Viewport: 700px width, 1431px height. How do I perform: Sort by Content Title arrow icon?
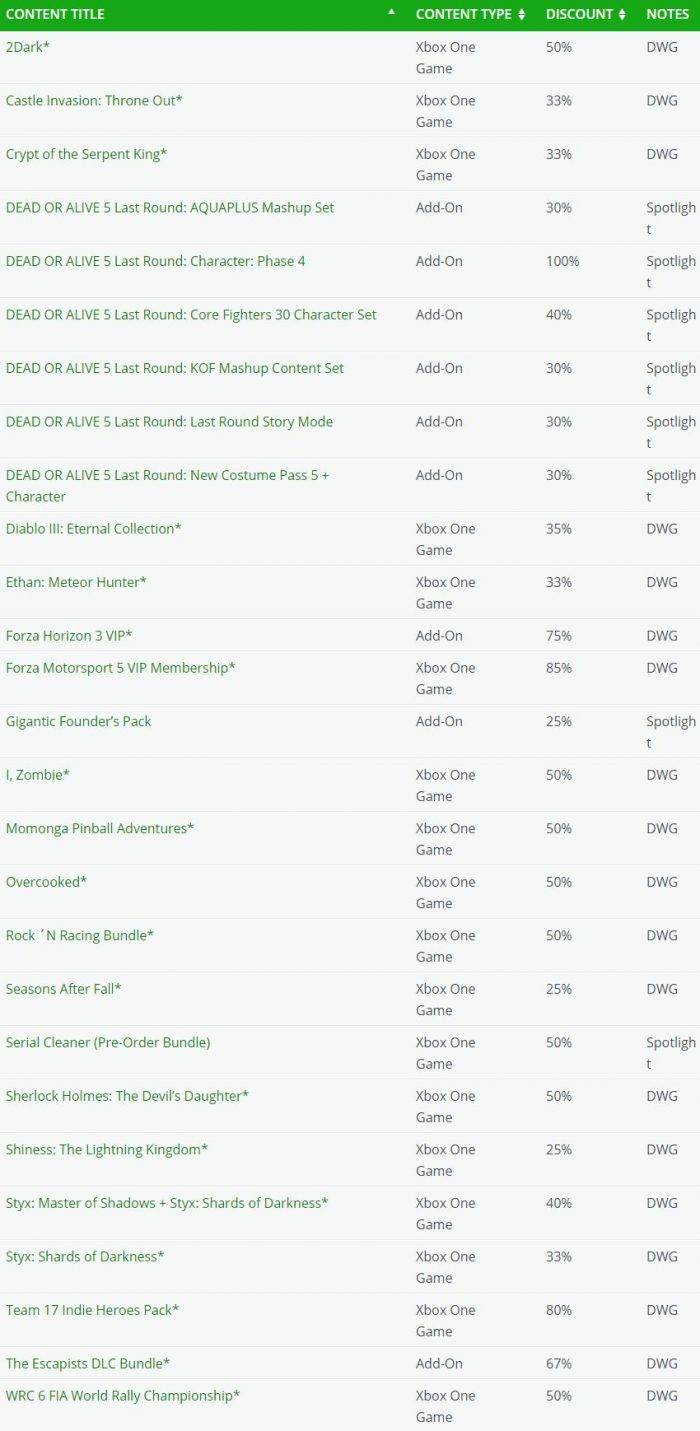(x=392, y=12)
